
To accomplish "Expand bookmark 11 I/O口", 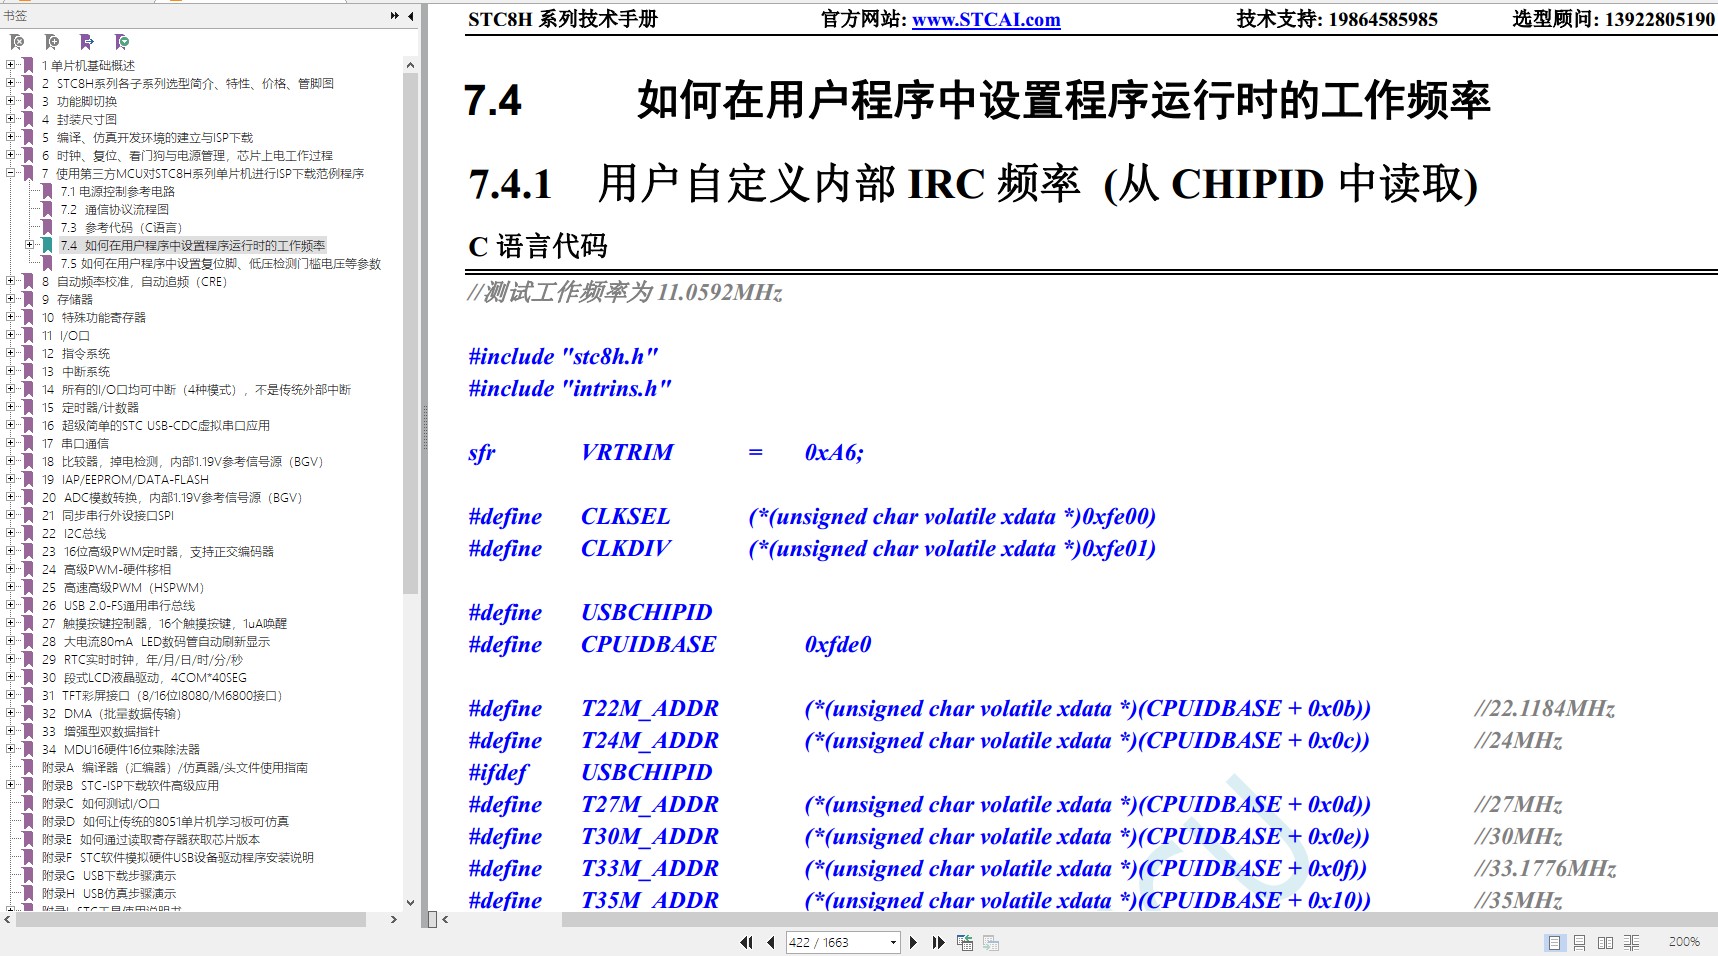I will (x=11, y=335).
